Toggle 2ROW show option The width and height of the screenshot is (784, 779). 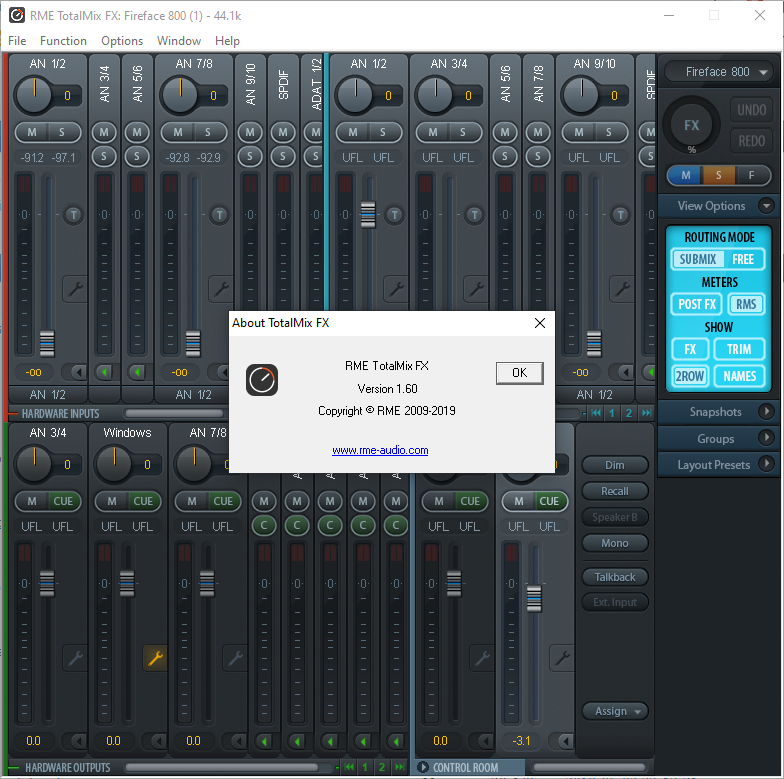click(690, 376)
